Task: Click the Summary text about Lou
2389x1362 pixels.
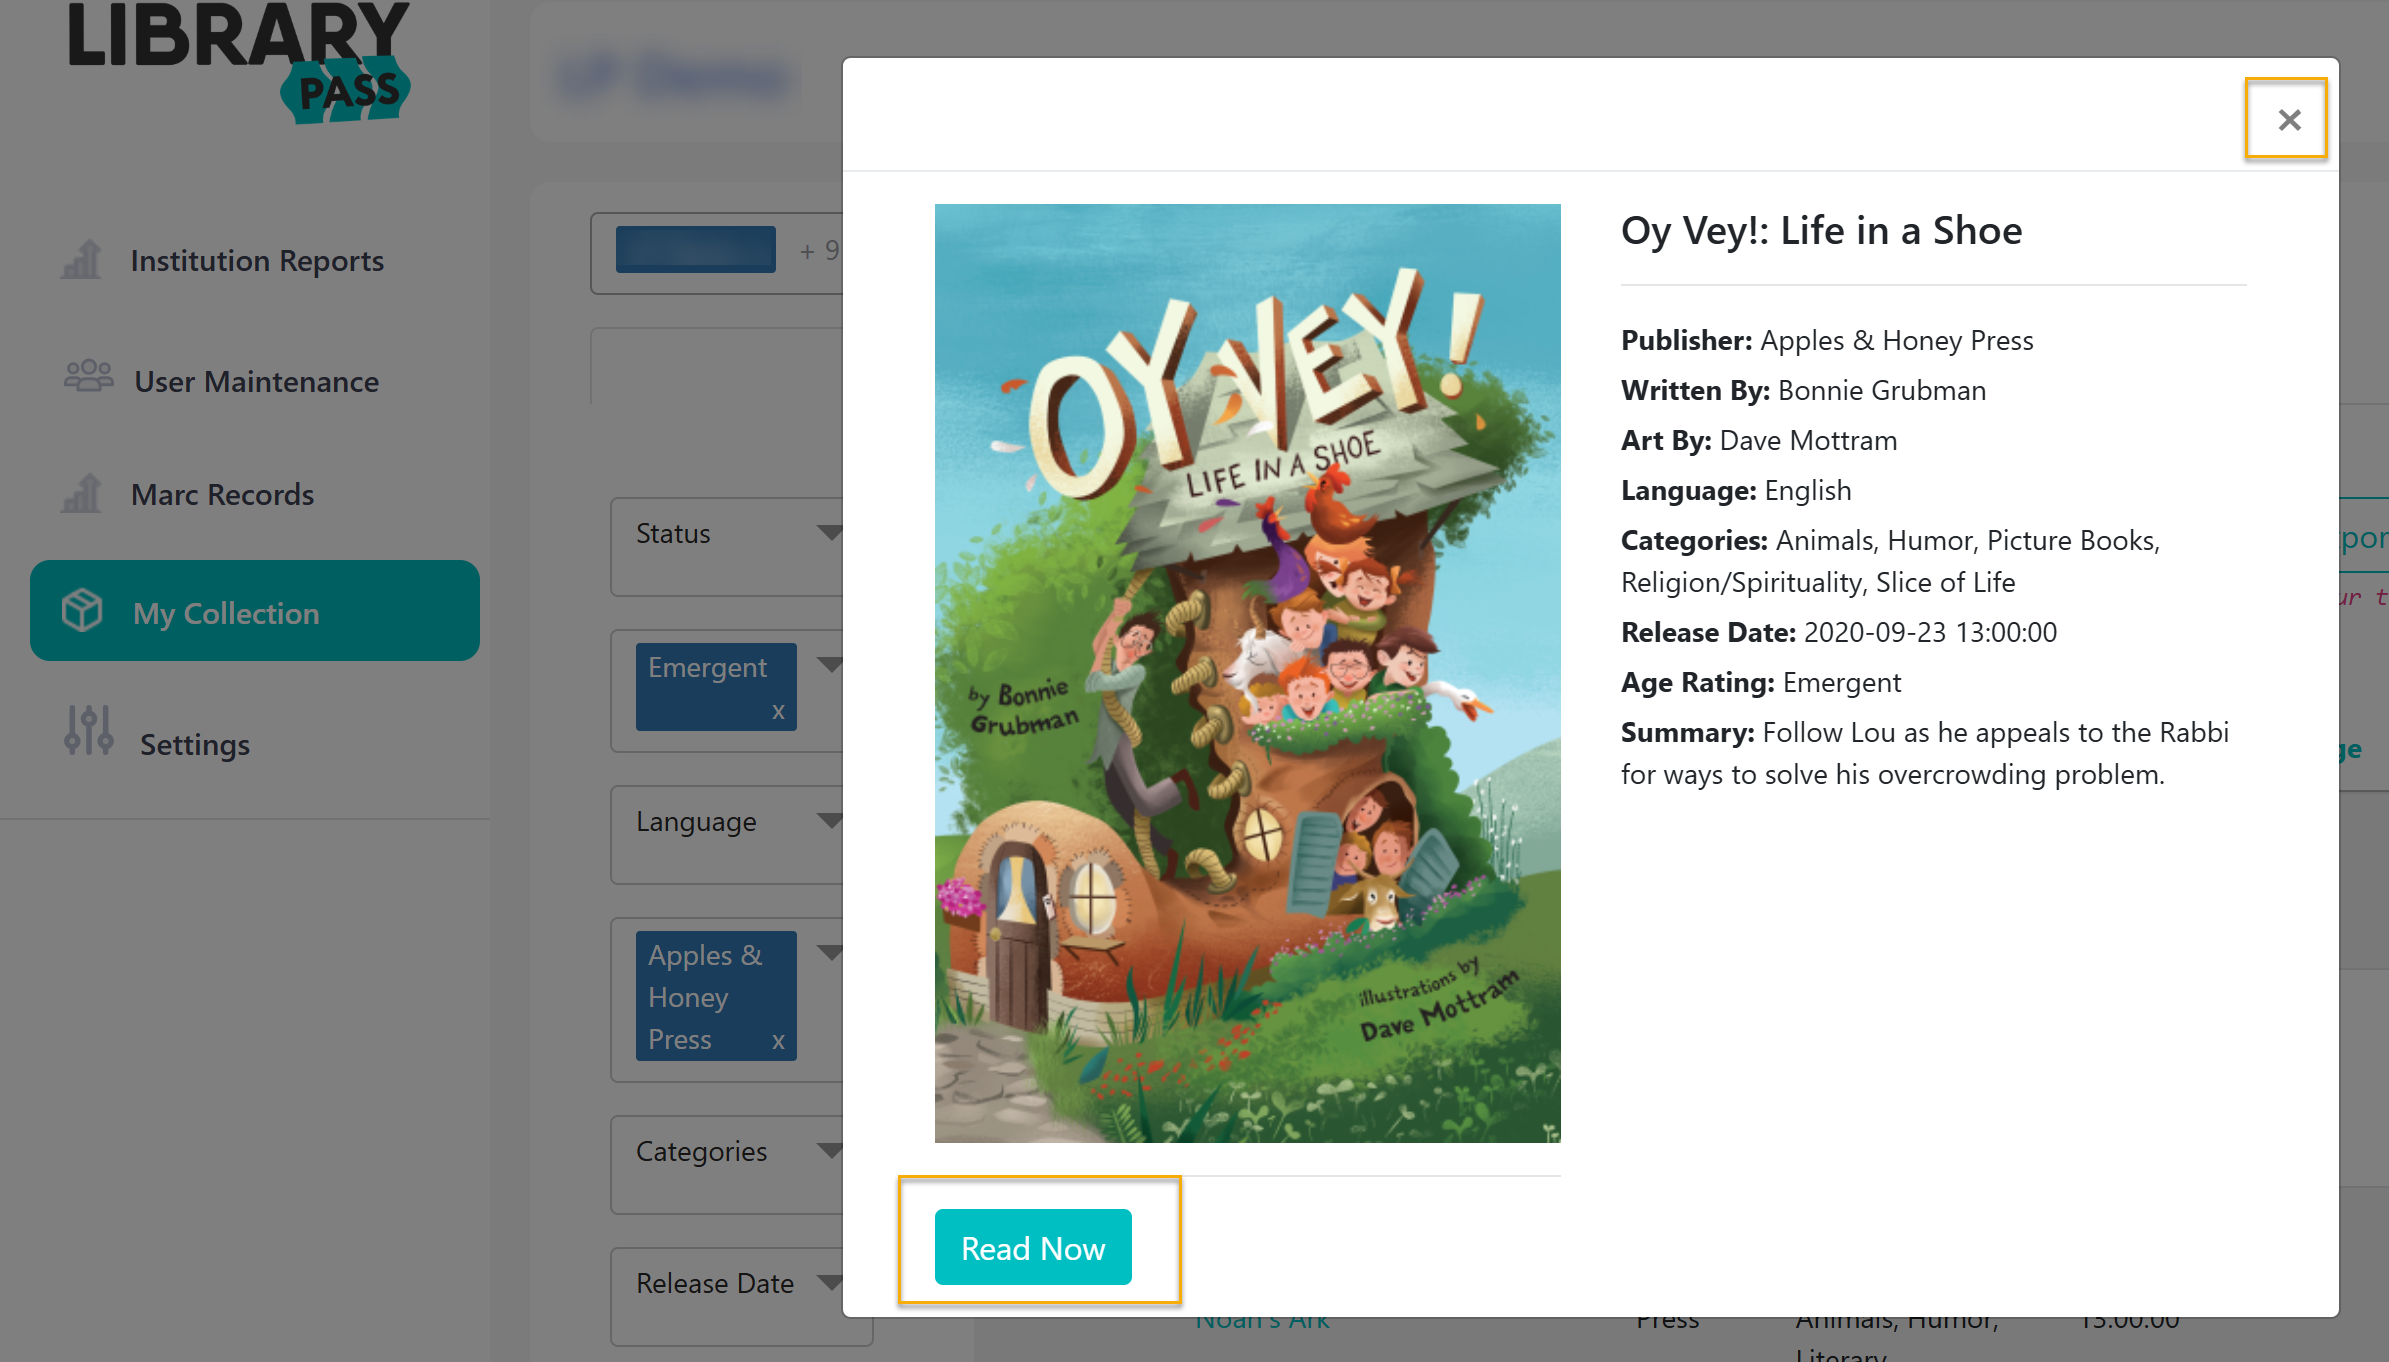Action: pos(1925,753)
